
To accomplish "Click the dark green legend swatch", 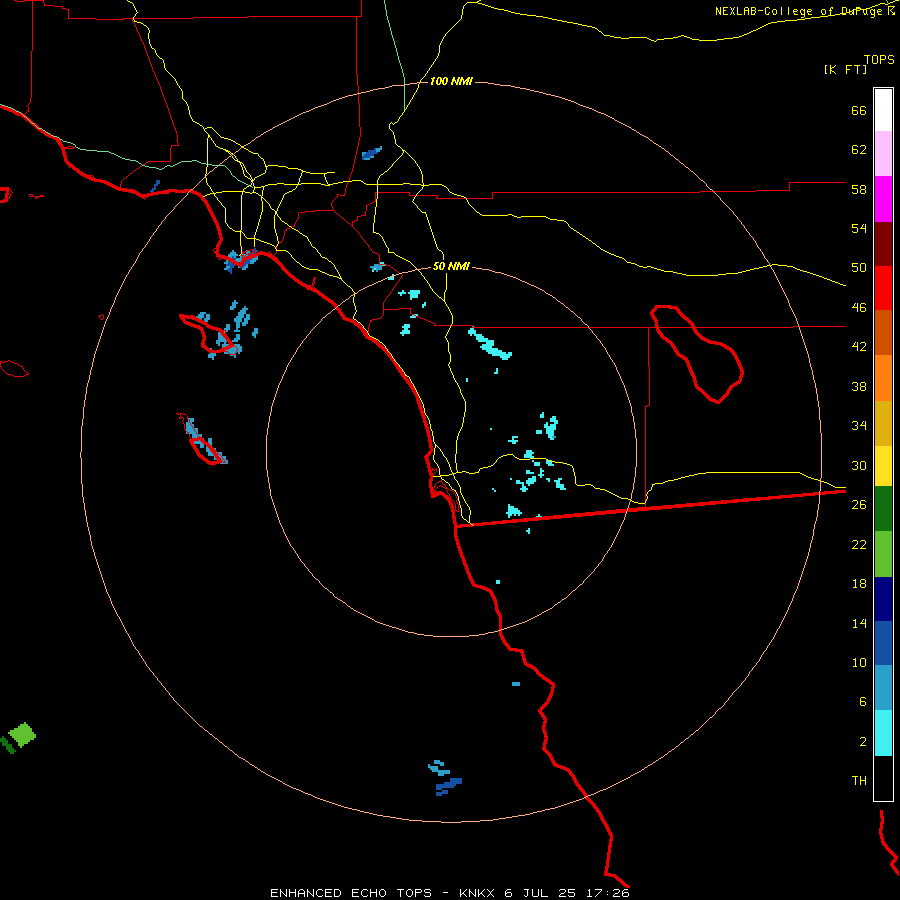I will tap(883, 509).
